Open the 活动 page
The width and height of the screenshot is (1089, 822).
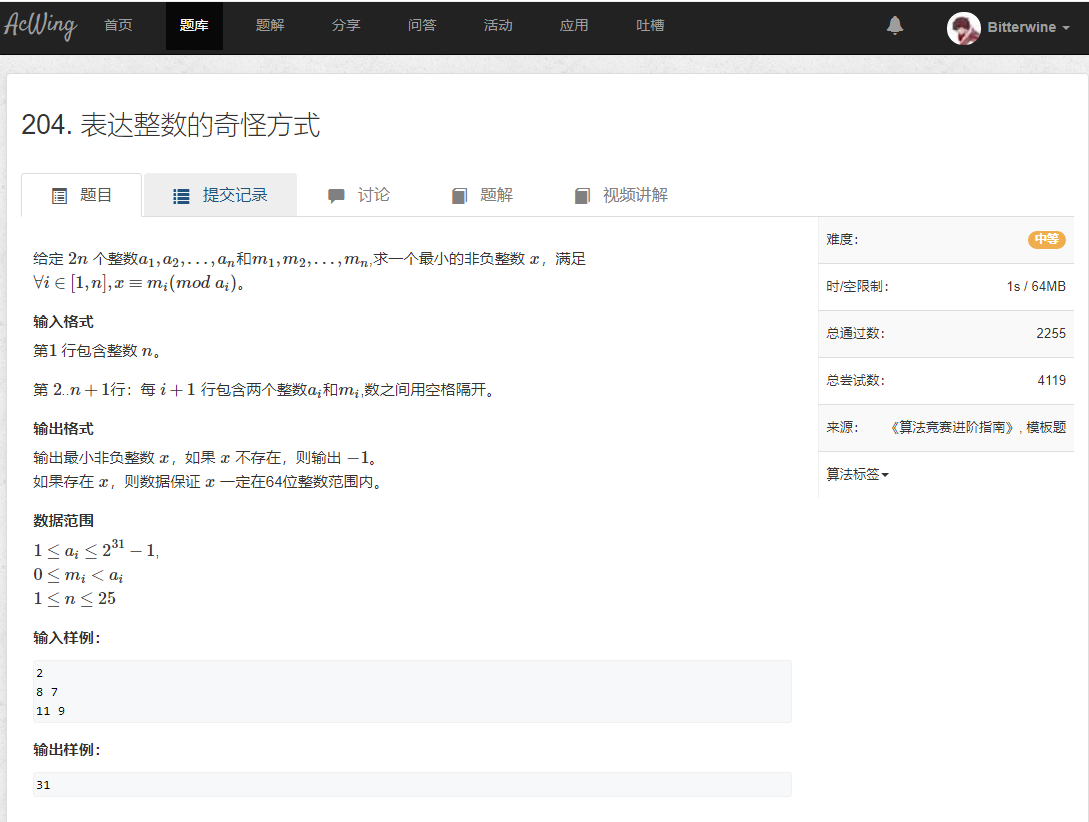[x=498, y=26]
